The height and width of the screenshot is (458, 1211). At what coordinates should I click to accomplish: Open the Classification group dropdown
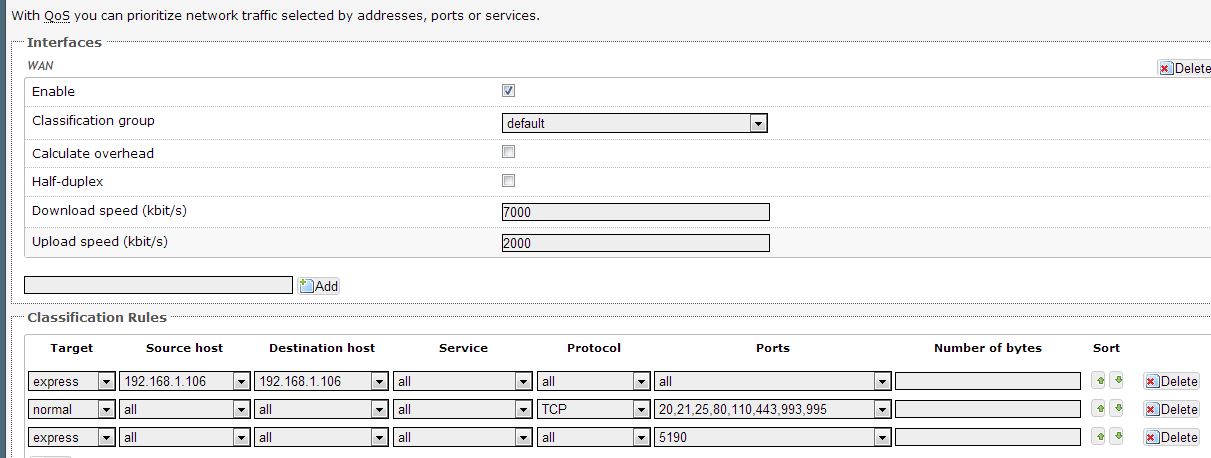(x=635, y=123)
